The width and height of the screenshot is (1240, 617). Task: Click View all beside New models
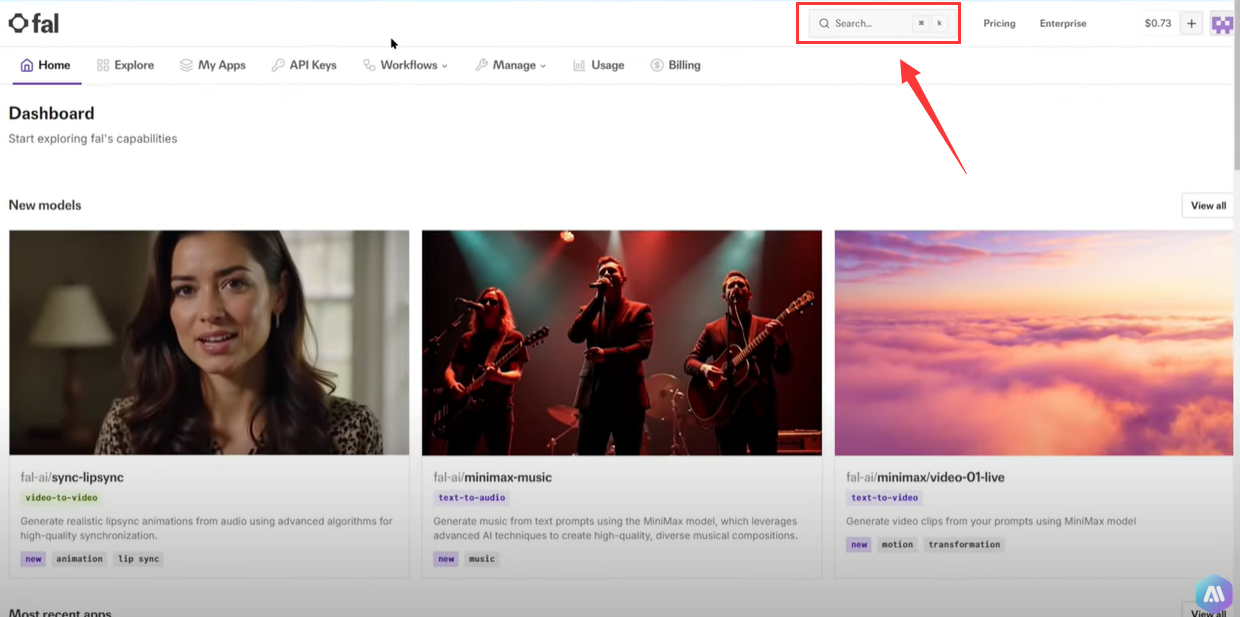[x=1208, y=205]
